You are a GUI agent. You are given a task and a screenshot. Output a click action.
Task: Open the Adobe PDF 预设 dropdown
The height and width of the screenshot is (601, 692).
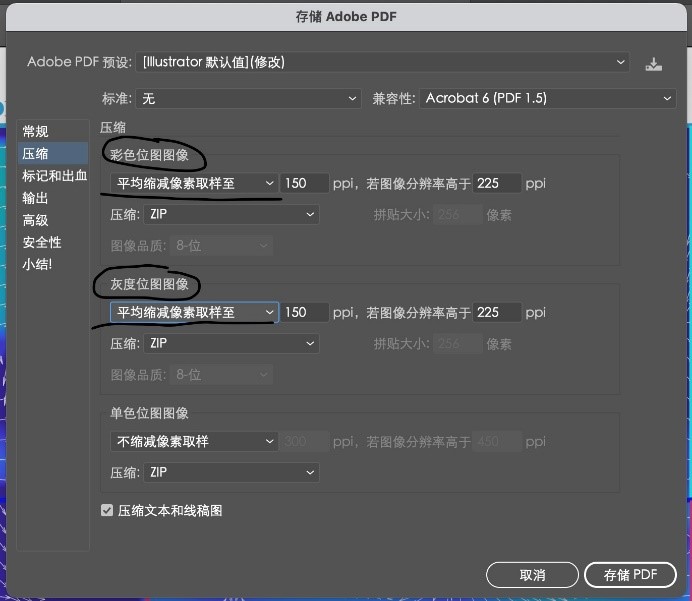coord(384,62)
